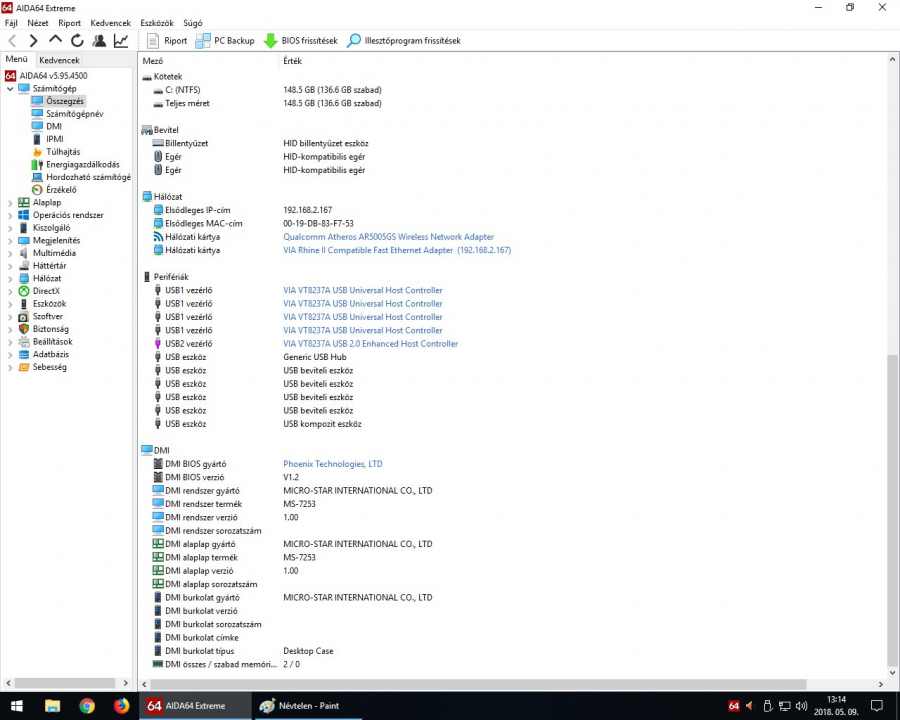Click the vertical scrollbar thumb of details pane
This screenshot has height=720, width=900.
point(892,508)
